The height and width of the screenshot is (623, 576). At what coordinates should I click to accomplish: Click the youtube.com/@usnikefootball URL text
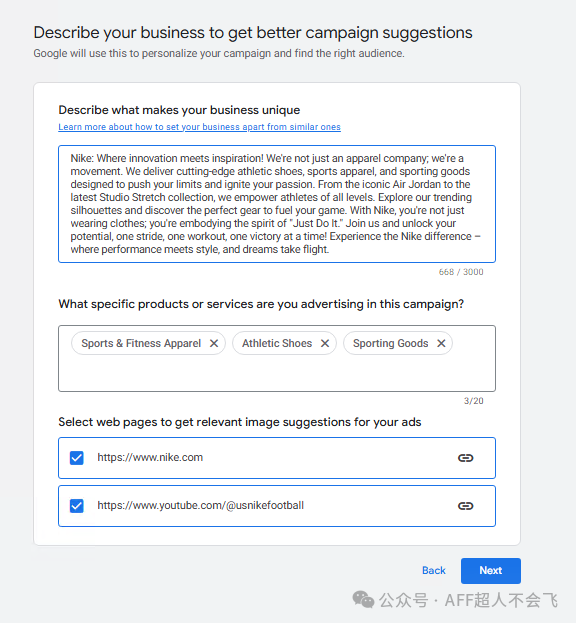coord(201,505)
